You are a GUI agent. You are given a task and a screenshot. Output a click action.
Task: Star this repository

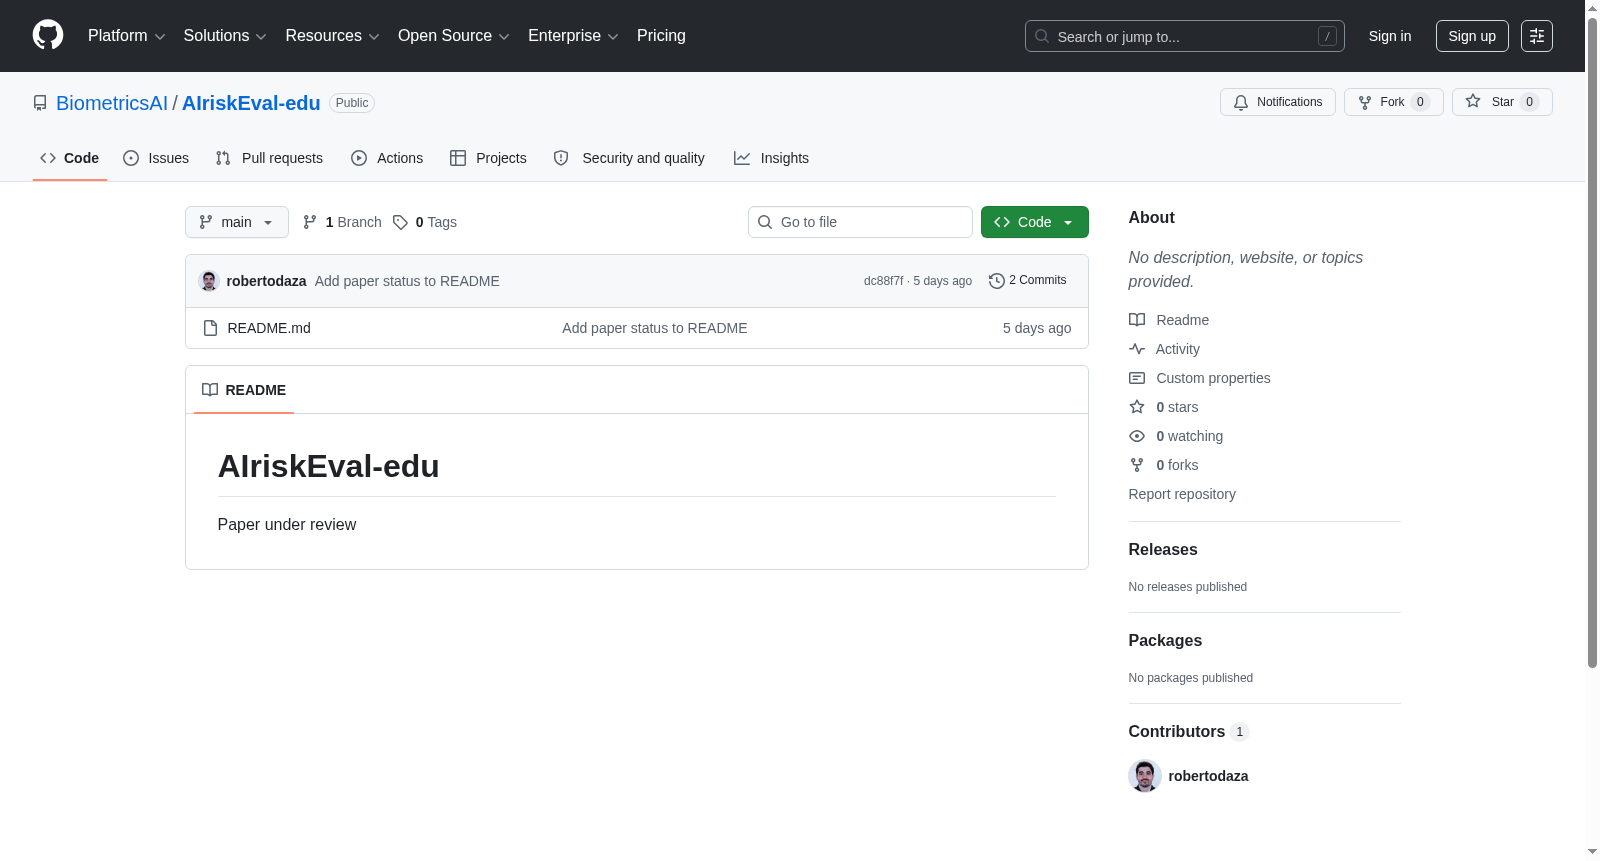[x=1502, y=102]
